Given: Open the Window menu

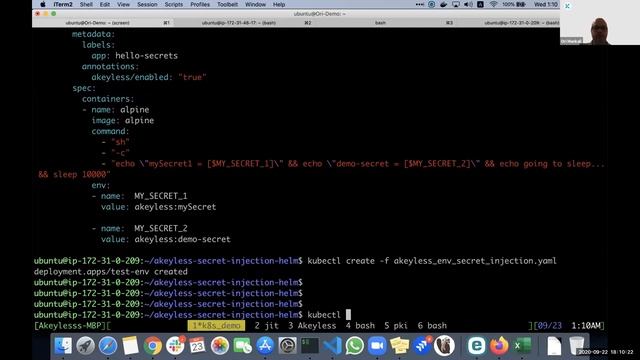Looking at the screenshot, I should 256,4.
